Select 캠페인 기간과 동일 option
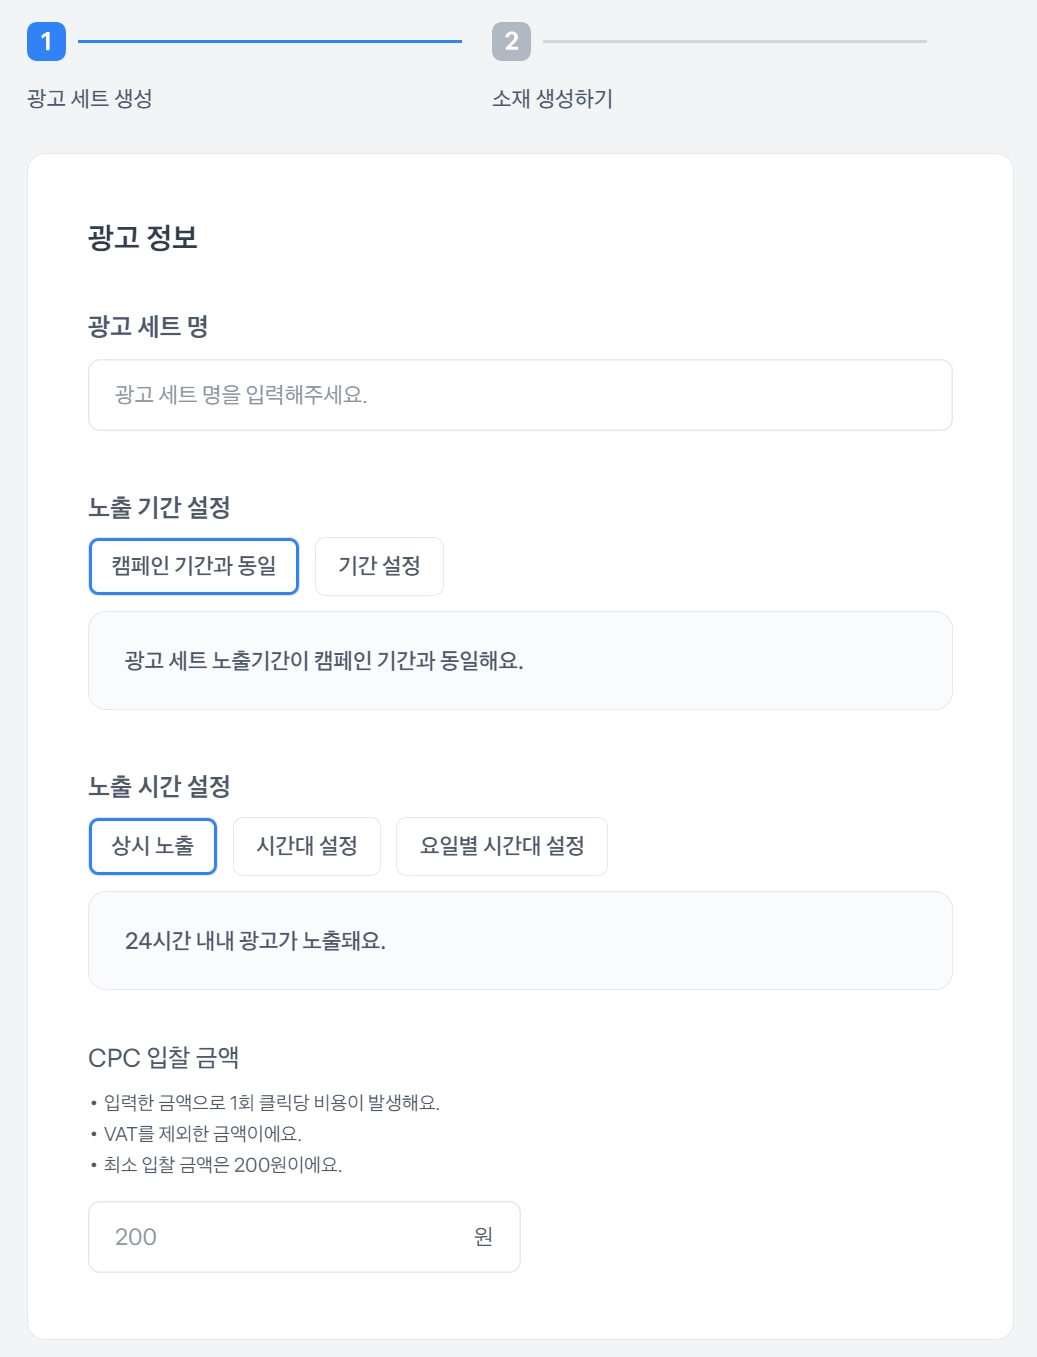Image resolution: width=1037 pixels, height=1357 pixels. [194, 566]
